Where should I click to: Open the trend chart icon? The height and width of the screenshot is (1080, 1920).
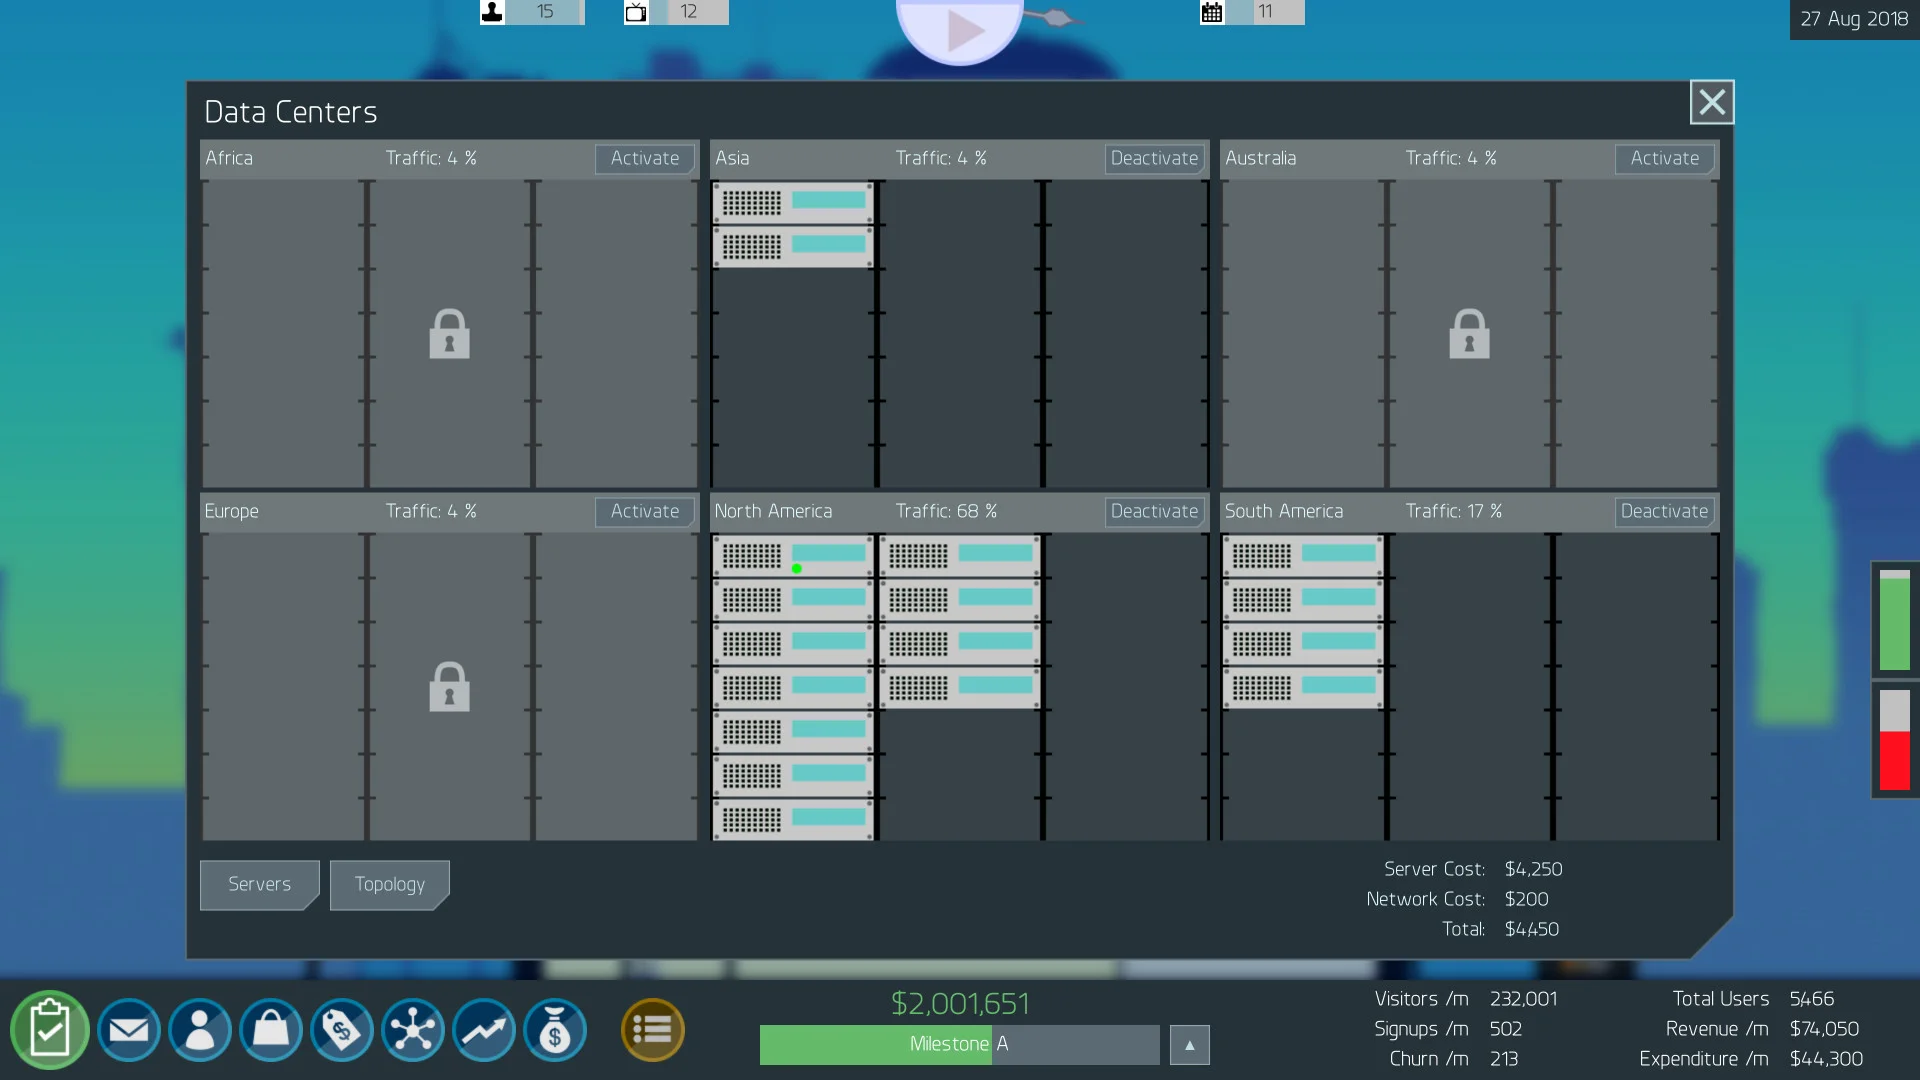484,1030
